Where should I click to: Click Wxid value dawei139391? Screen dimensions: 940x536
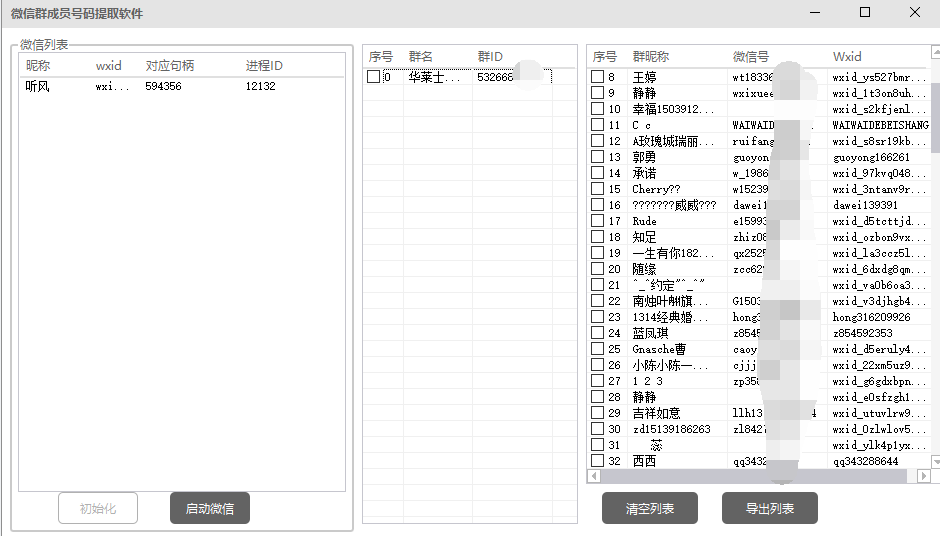[865, 205]
